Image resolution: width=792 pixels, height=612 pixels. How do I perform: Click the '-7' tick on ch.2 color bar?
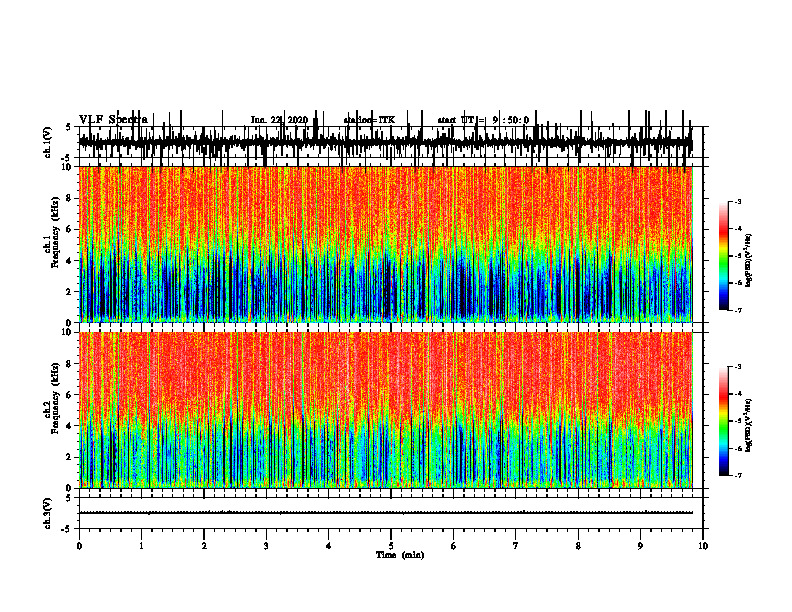(x=737, y=475)
